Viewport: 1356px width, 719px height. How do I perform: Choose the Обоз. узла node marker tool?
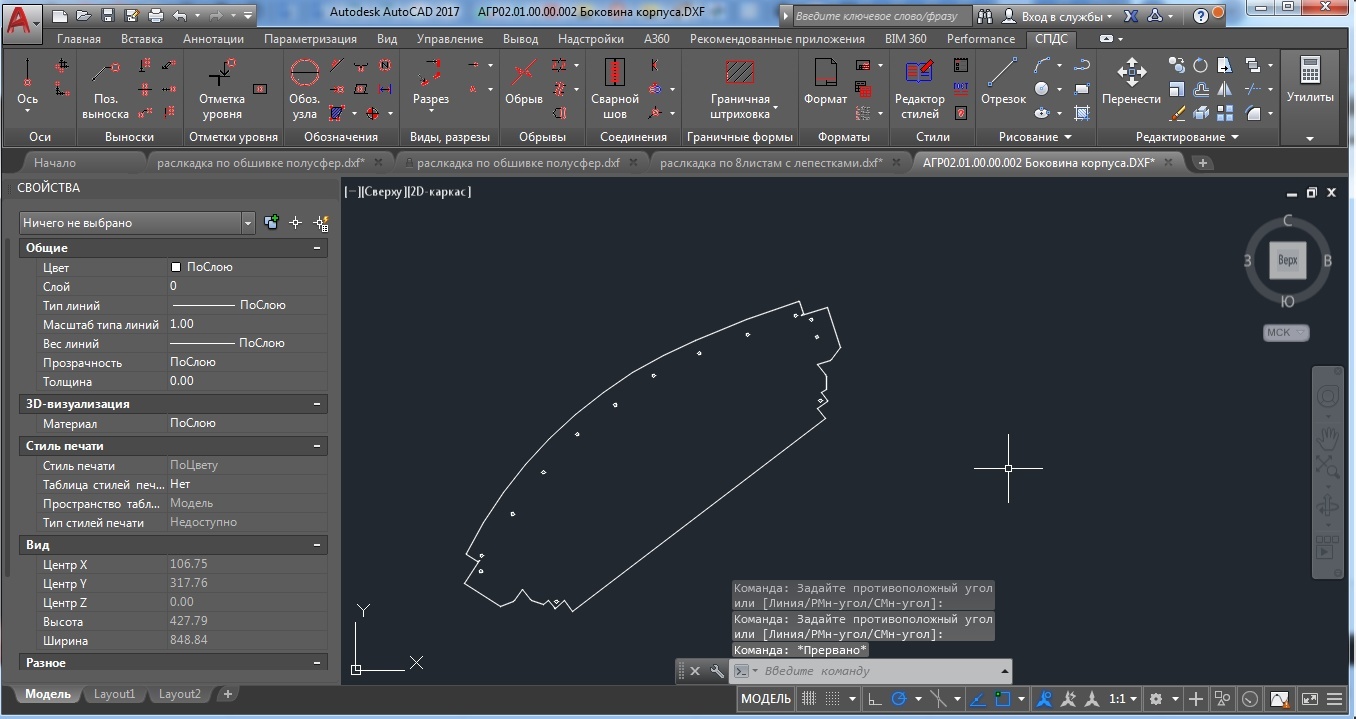pyautogui.click(x=304, y=88)
